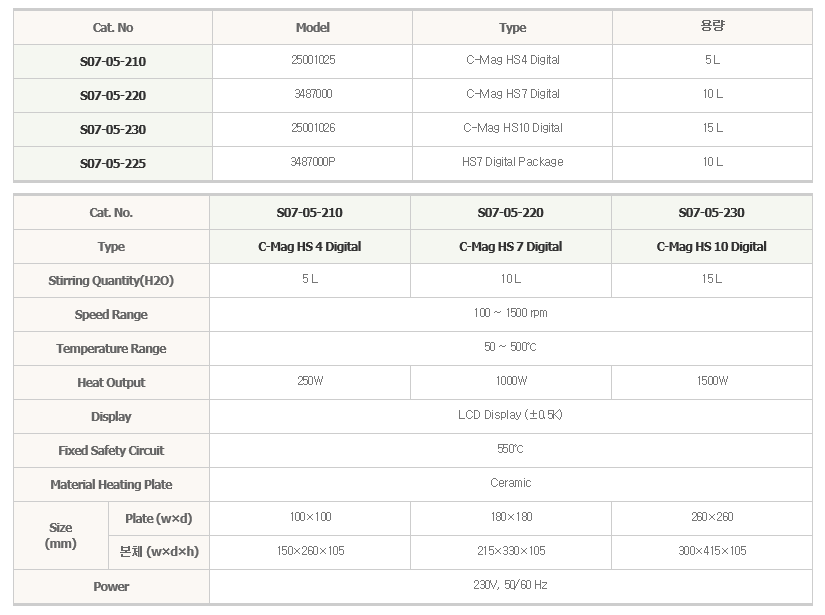
Task: Select the Stirring Quantity(H2O) row label
Action: [110, 281]
